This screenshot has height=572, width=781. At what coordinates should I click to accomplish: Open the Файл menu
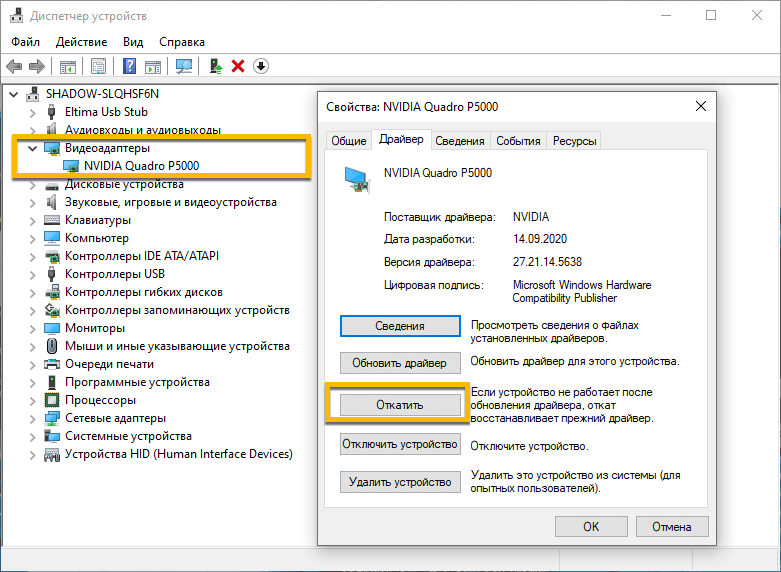click(25, 42)
